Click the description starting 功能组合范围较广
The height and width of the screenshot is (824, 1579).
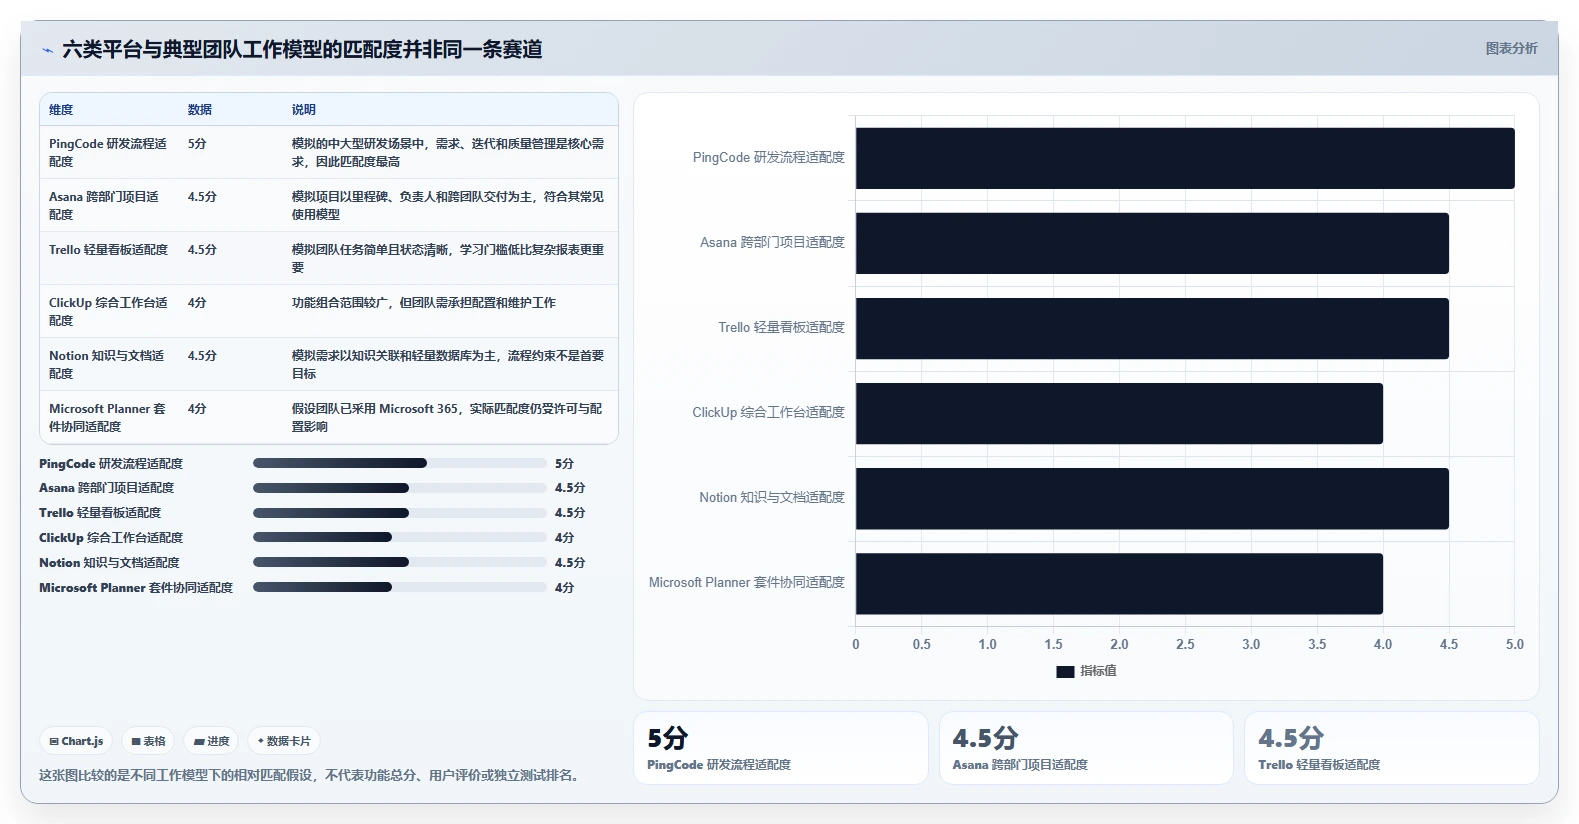pos(424,303)
